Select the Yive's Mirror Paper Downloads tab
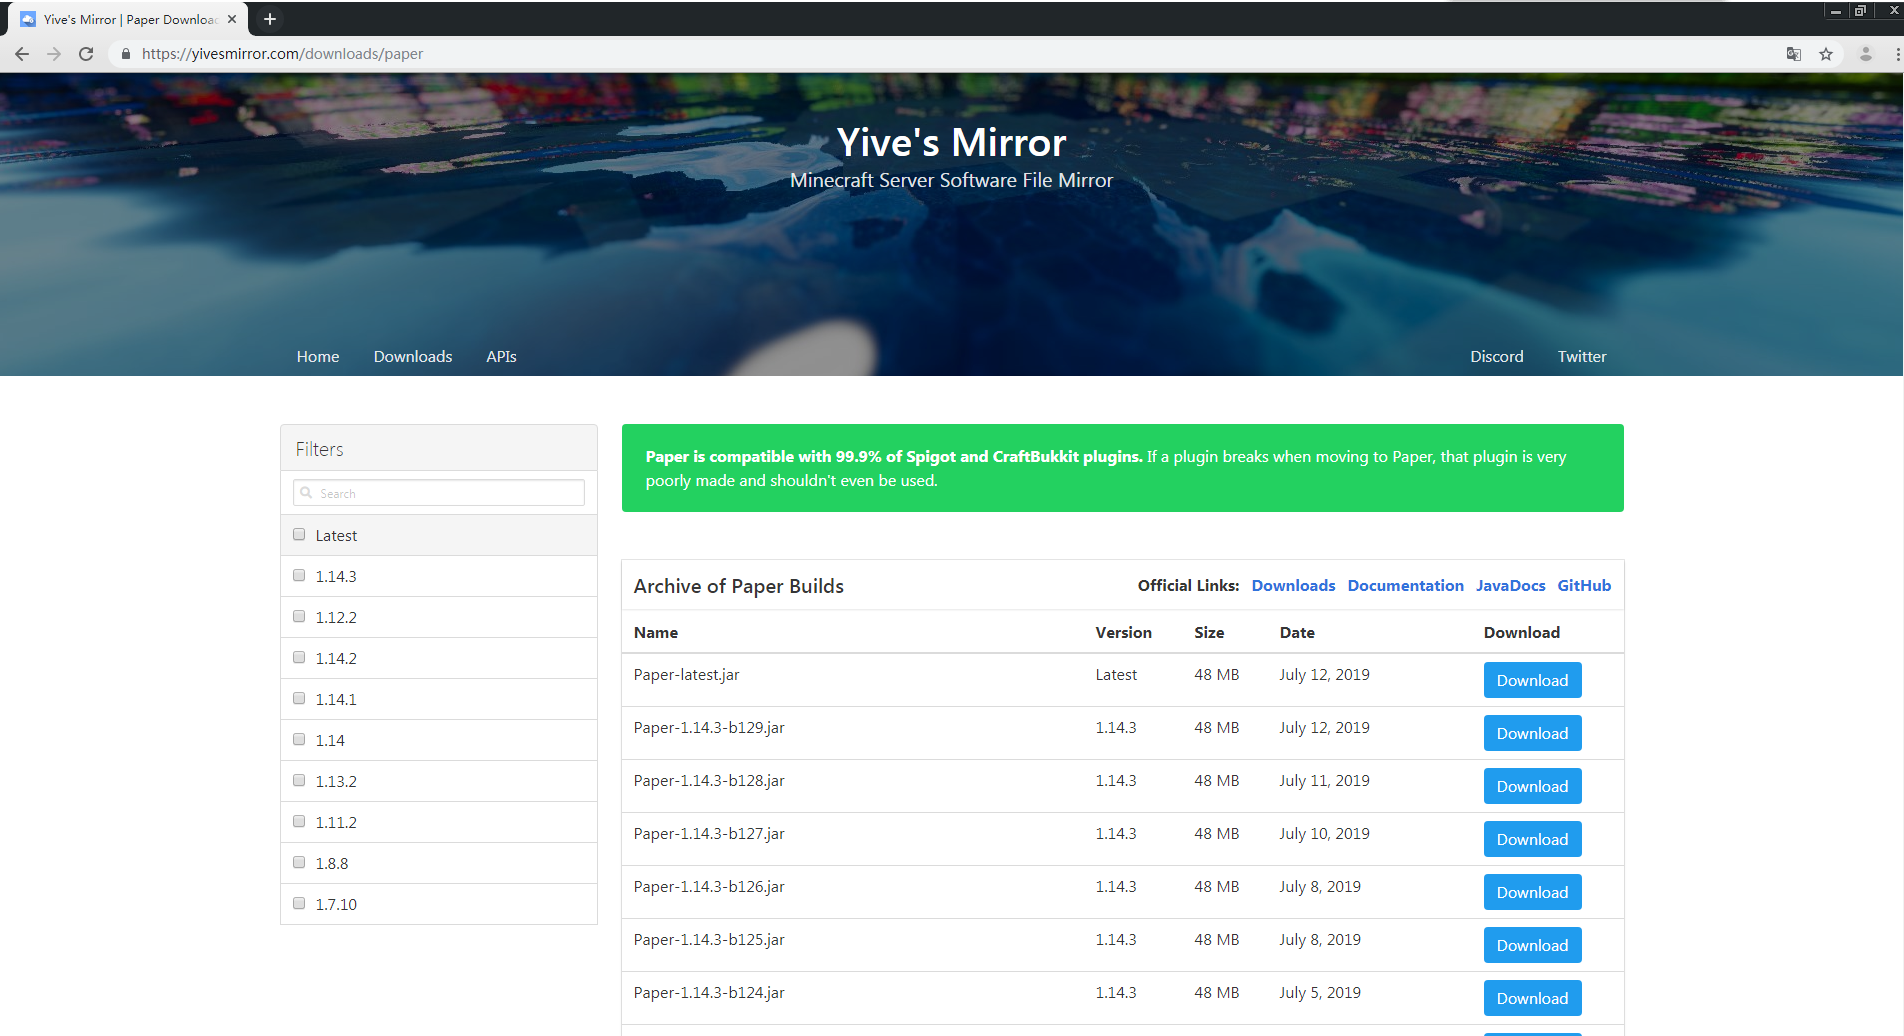Image resolution: width=1904 pixels, height=1036 pixels. (130, 19)
